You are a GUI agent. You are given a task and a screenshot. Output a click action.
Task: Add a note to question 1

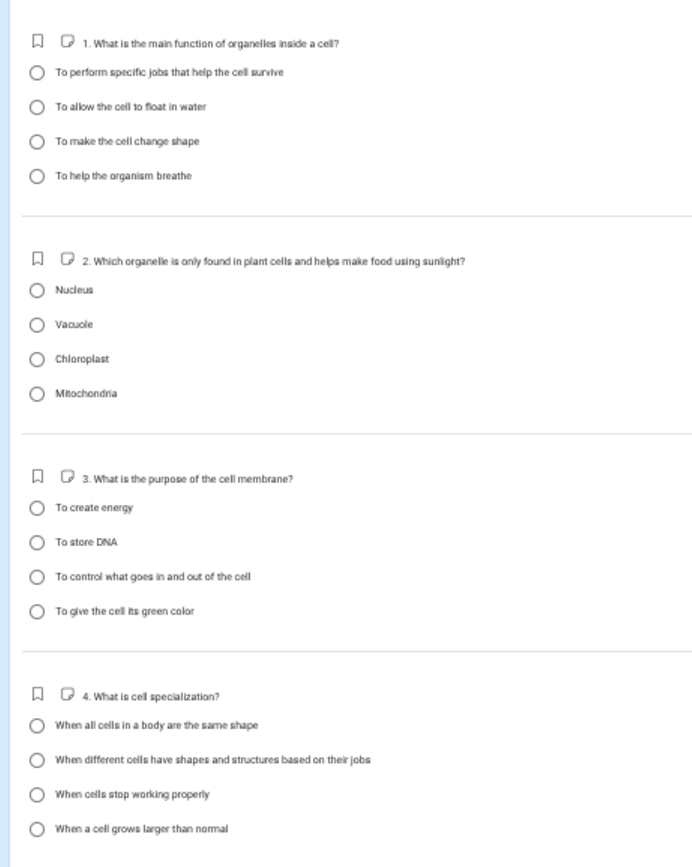click(x=67, y=41)
